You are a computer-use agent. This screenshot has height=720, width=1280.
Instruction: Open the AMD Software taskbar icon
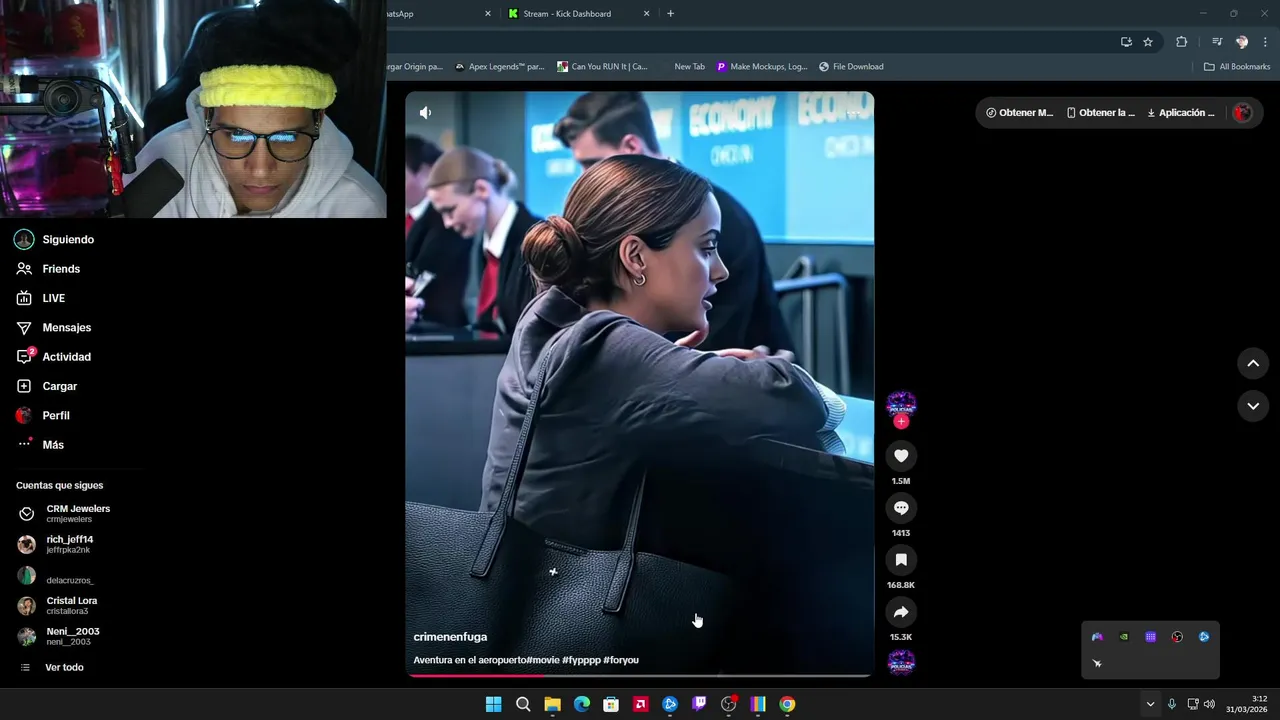[x=641, y=704]
